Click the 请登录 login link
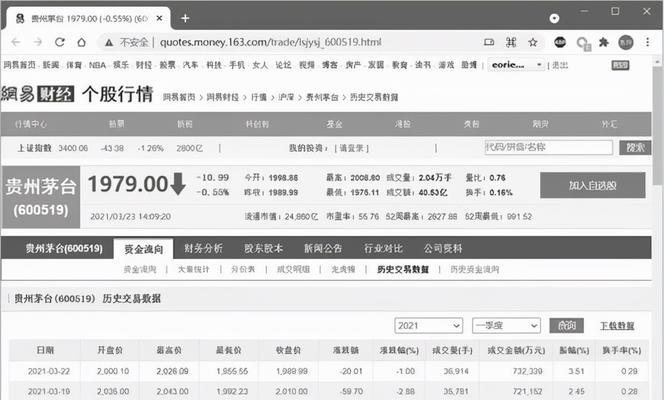Screen dimensions: 664x400 (351, 148)
